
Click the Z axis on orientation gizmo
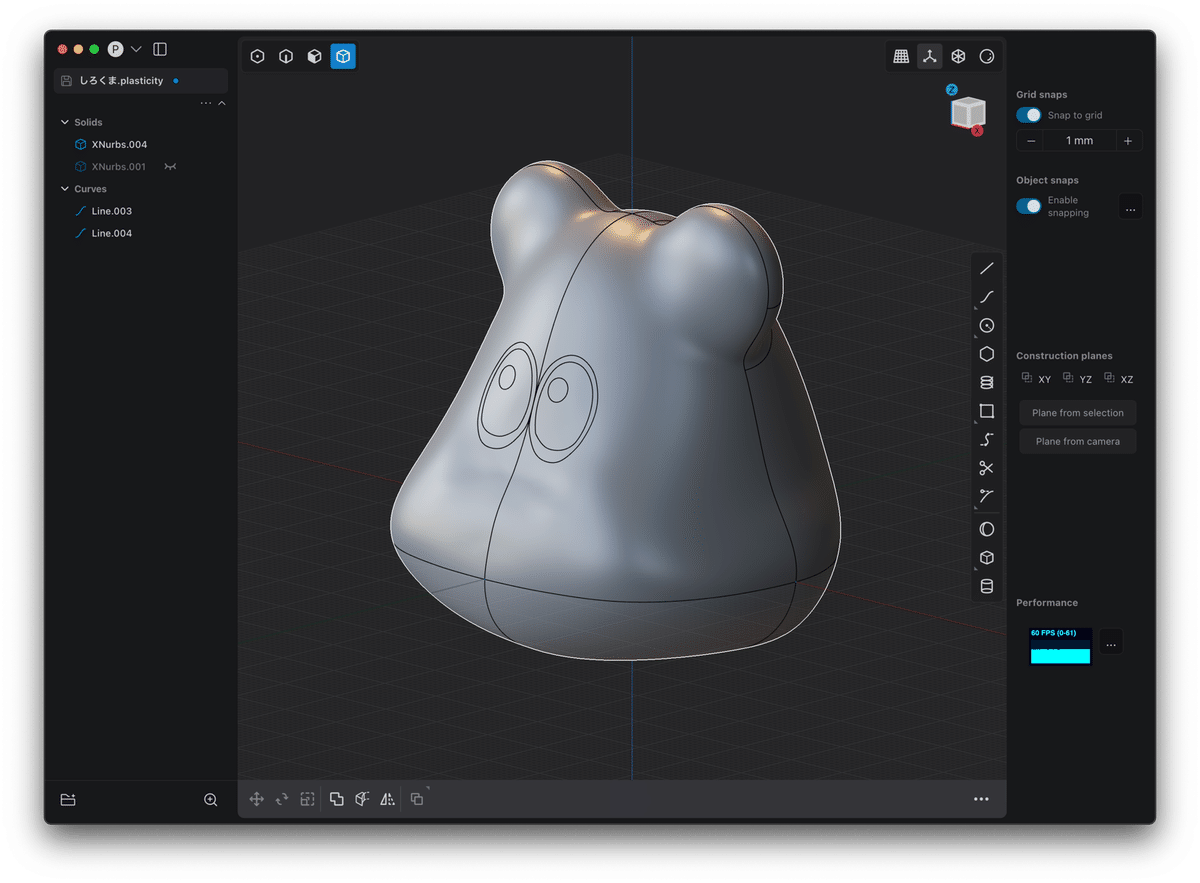(952, 90)
